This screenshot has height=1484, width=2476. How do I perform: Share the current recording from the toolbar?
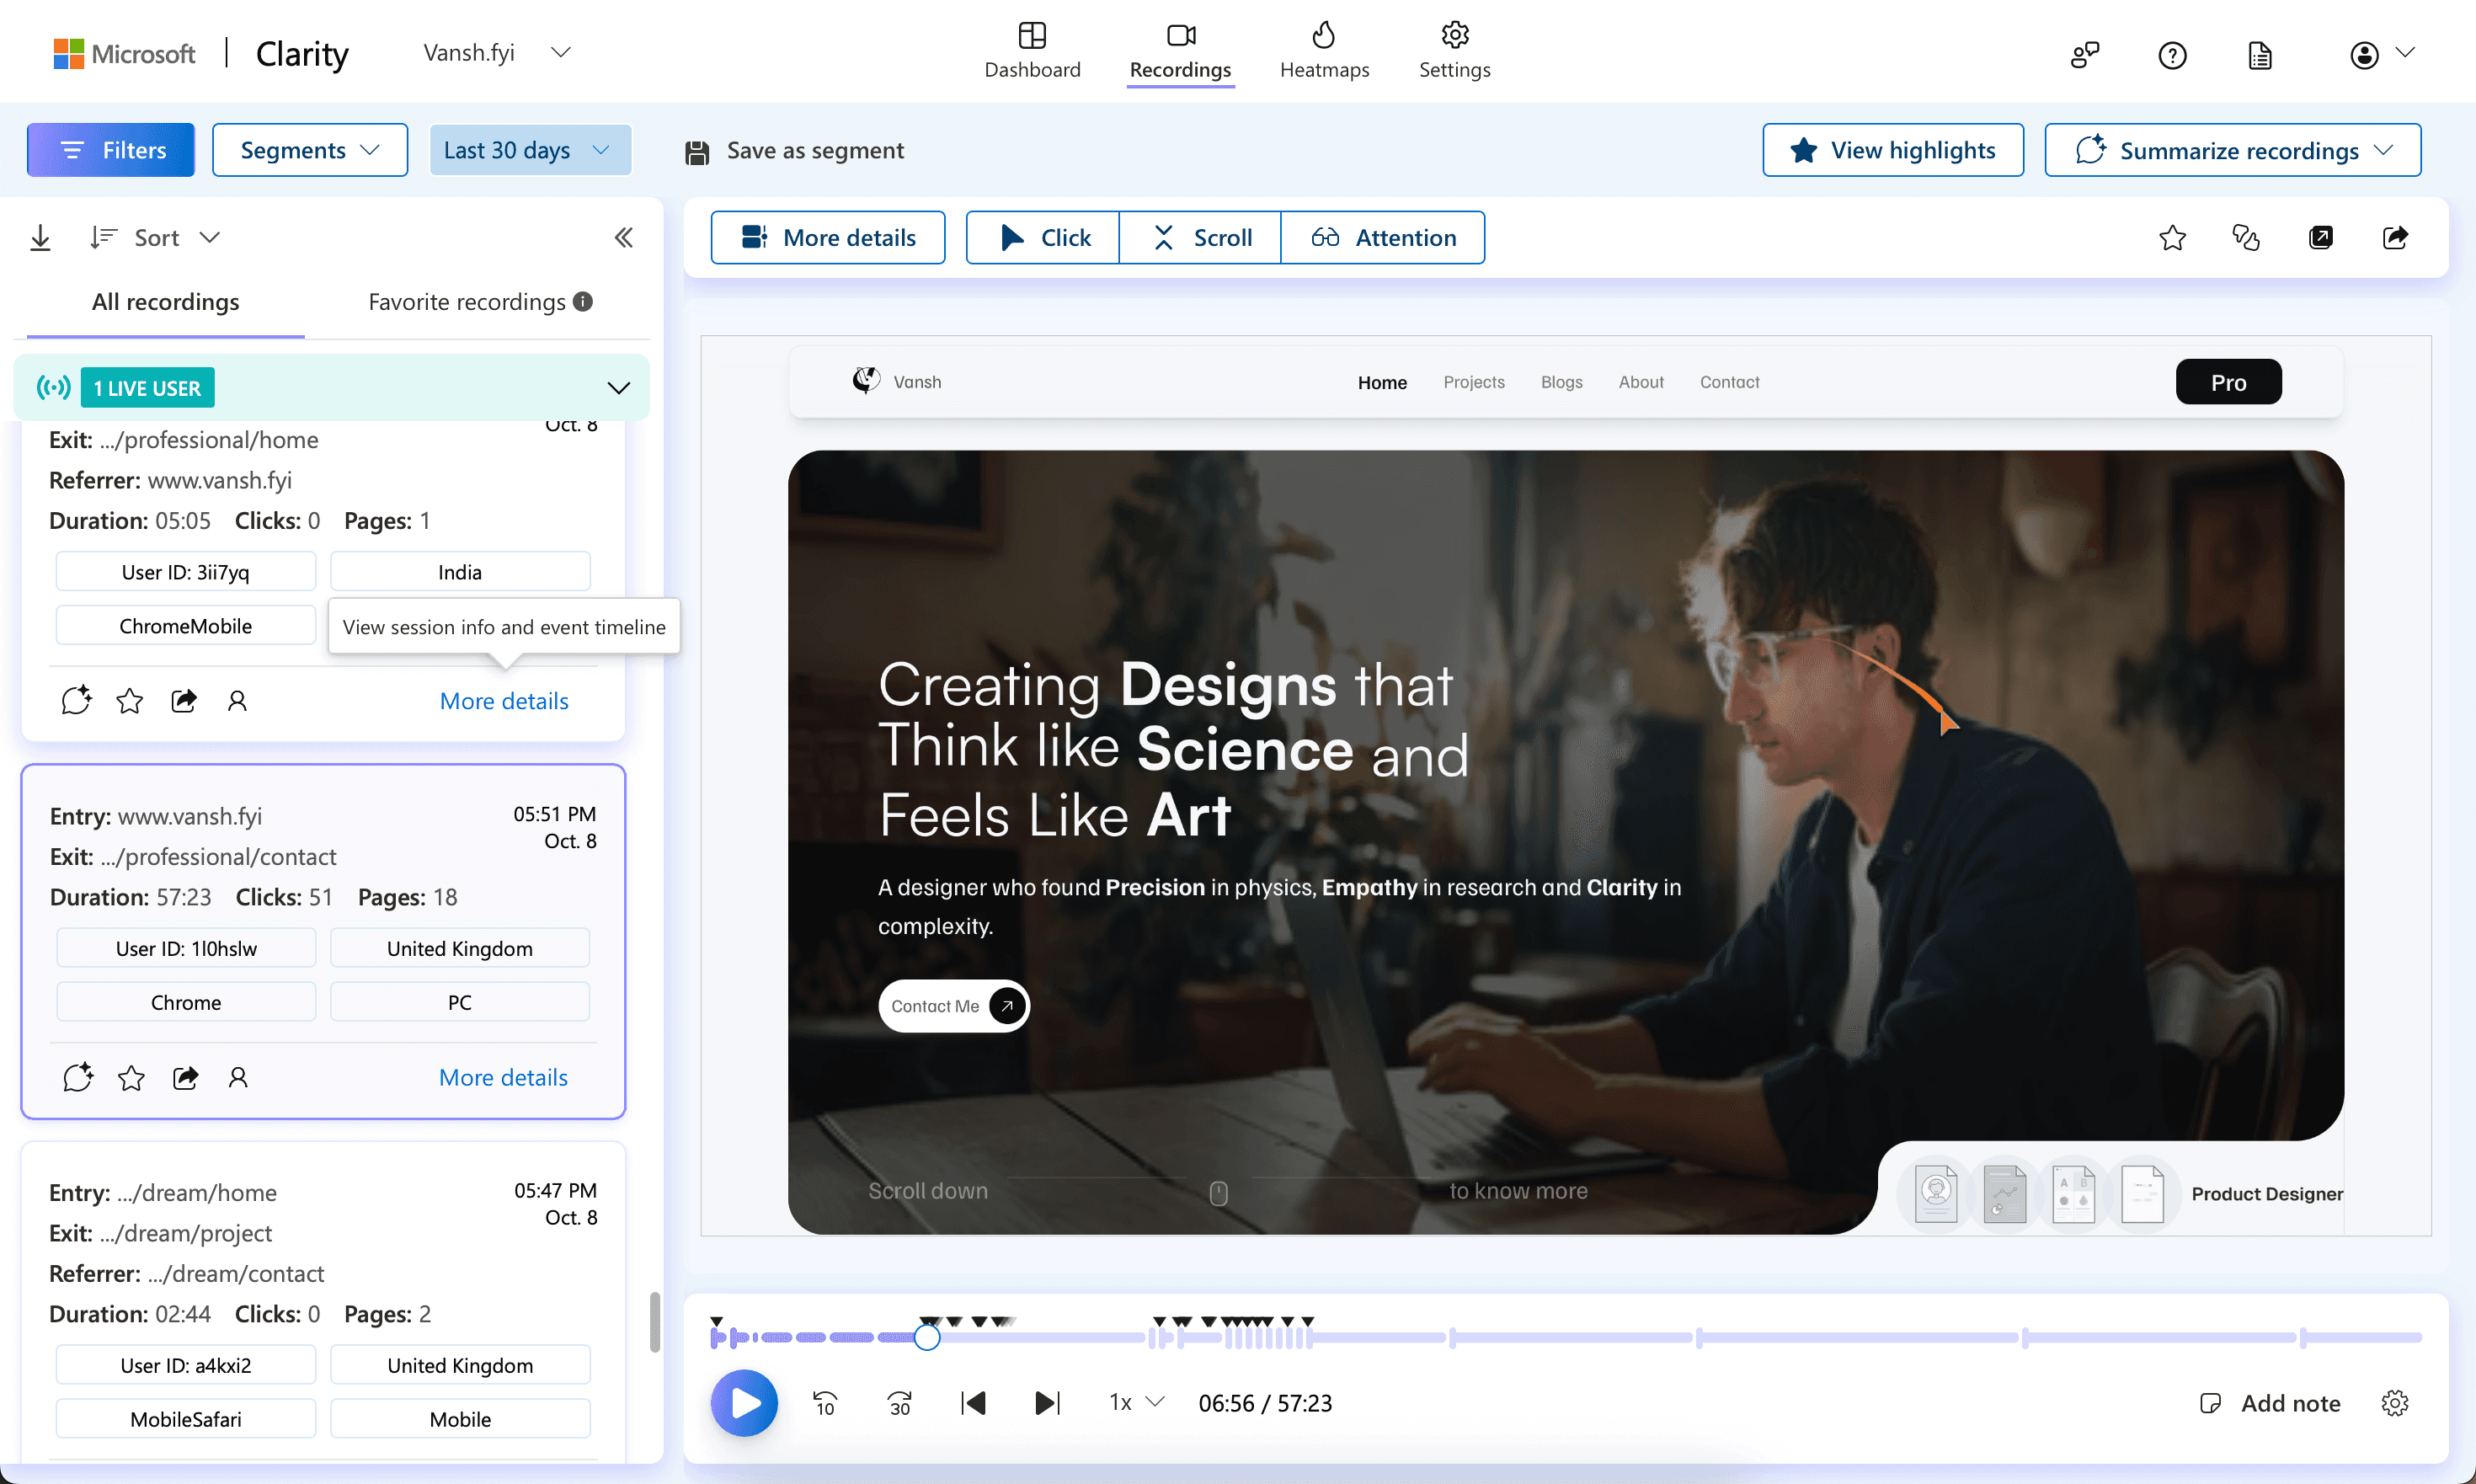[x=2395, y=238]
